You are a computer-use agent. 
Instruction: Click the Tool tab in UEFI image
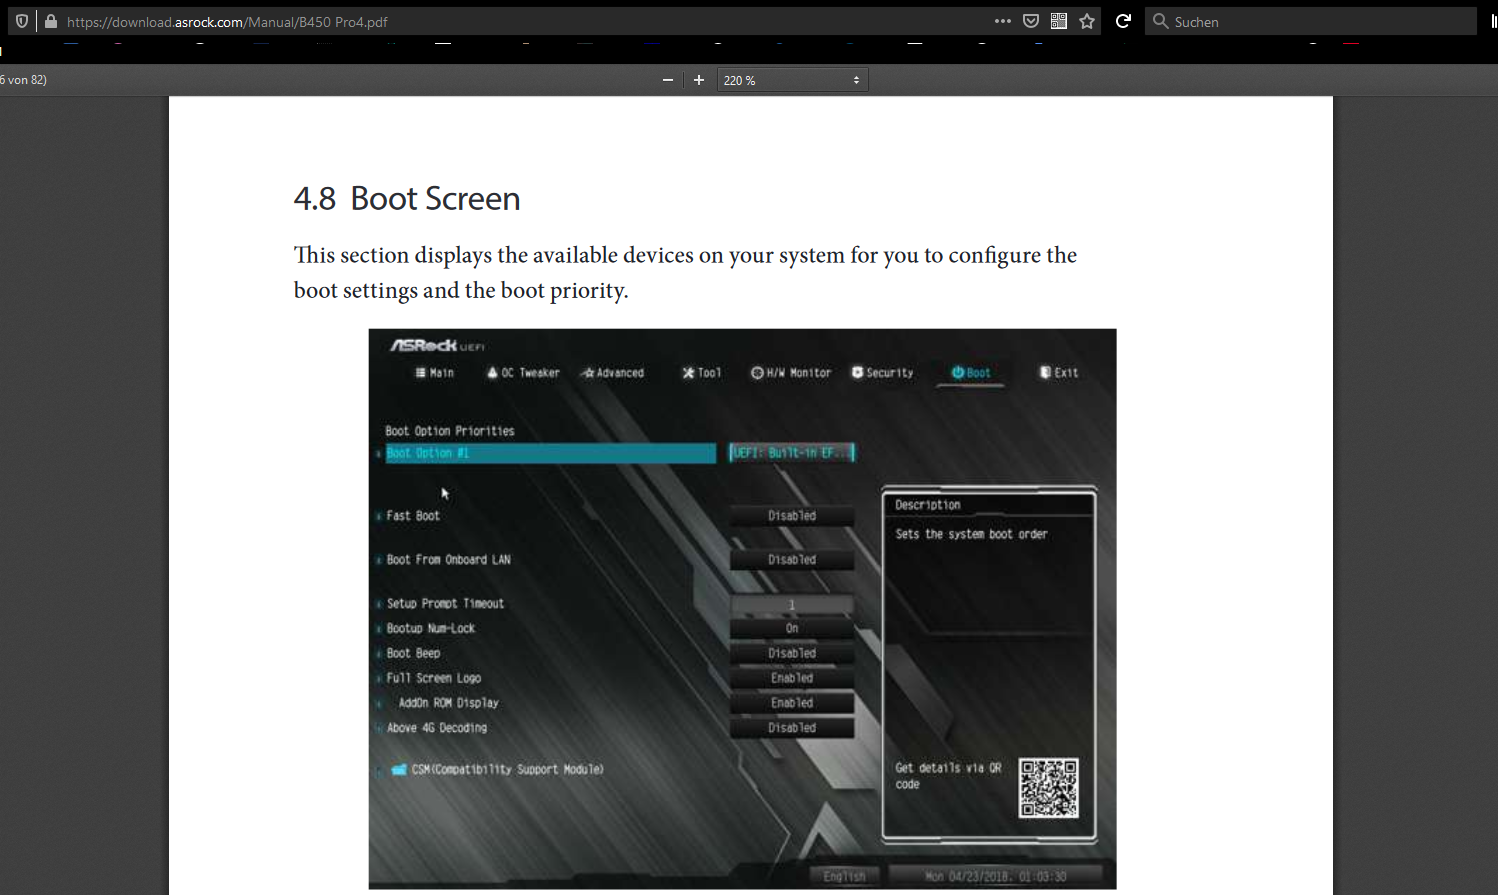click(x=702, y=373)
